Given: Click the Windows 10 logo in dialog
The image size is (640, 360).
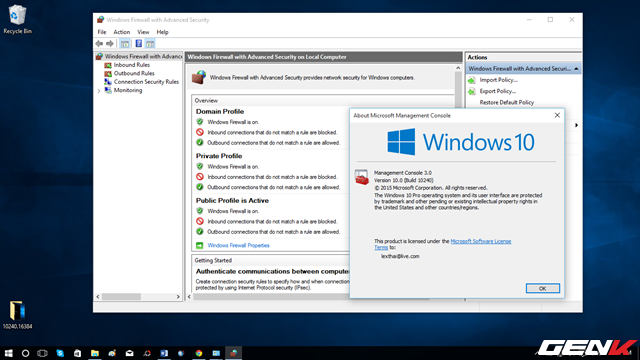Looking at the screenshot, I should (460, 142).
